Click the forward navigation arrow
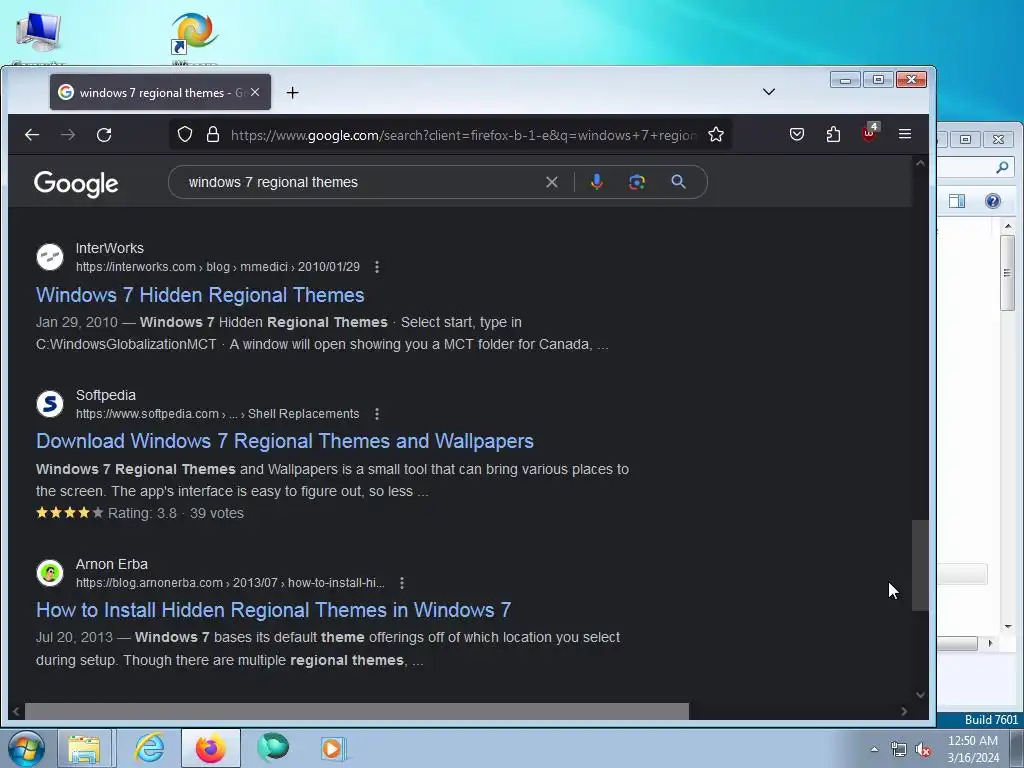 (68, 135)
